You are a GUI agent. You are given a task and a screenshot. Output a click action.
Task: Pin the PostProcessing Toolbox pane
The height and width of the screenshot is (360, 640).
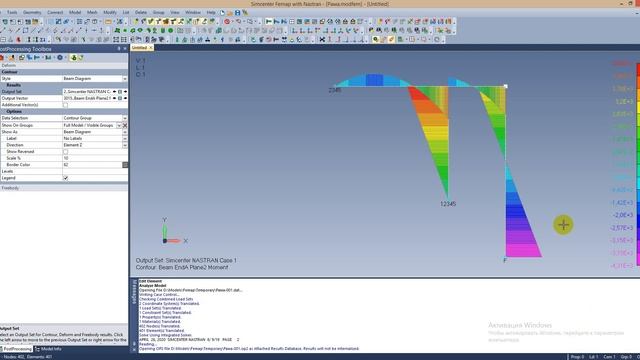pyautogui.click(x=119, y=49)
